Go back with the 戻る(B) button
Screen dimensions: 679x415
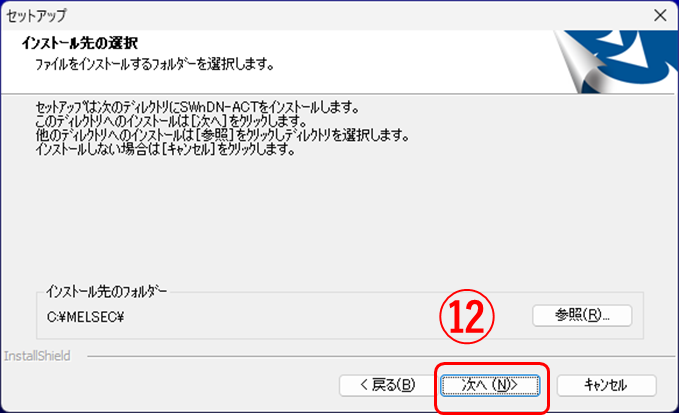(388, 385)
